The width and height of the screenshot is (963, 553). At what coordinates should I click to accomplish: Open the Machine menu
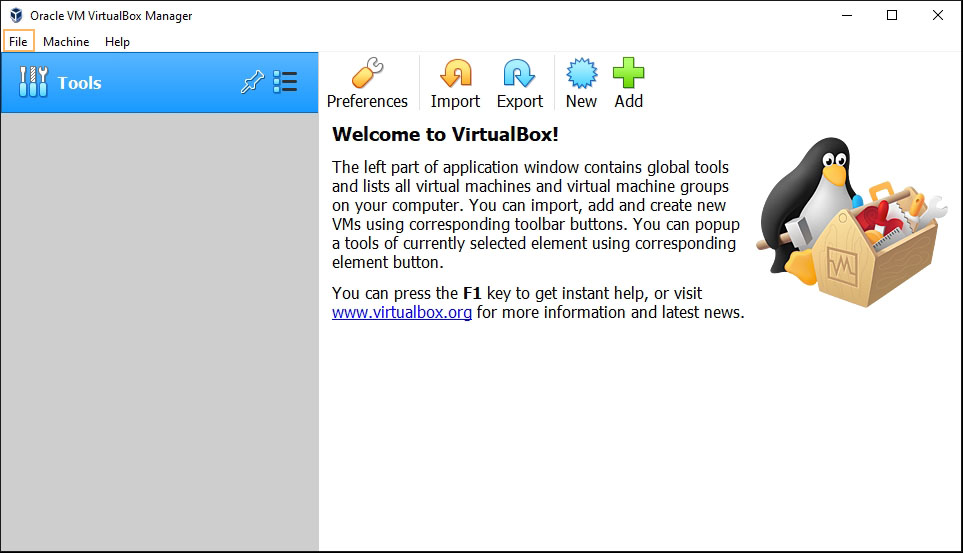point(66,41)
